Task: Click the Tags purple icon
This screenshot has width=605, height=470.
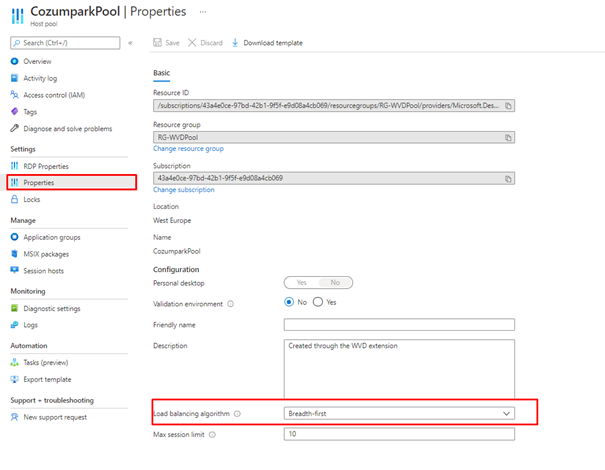Action: (15, 112)
